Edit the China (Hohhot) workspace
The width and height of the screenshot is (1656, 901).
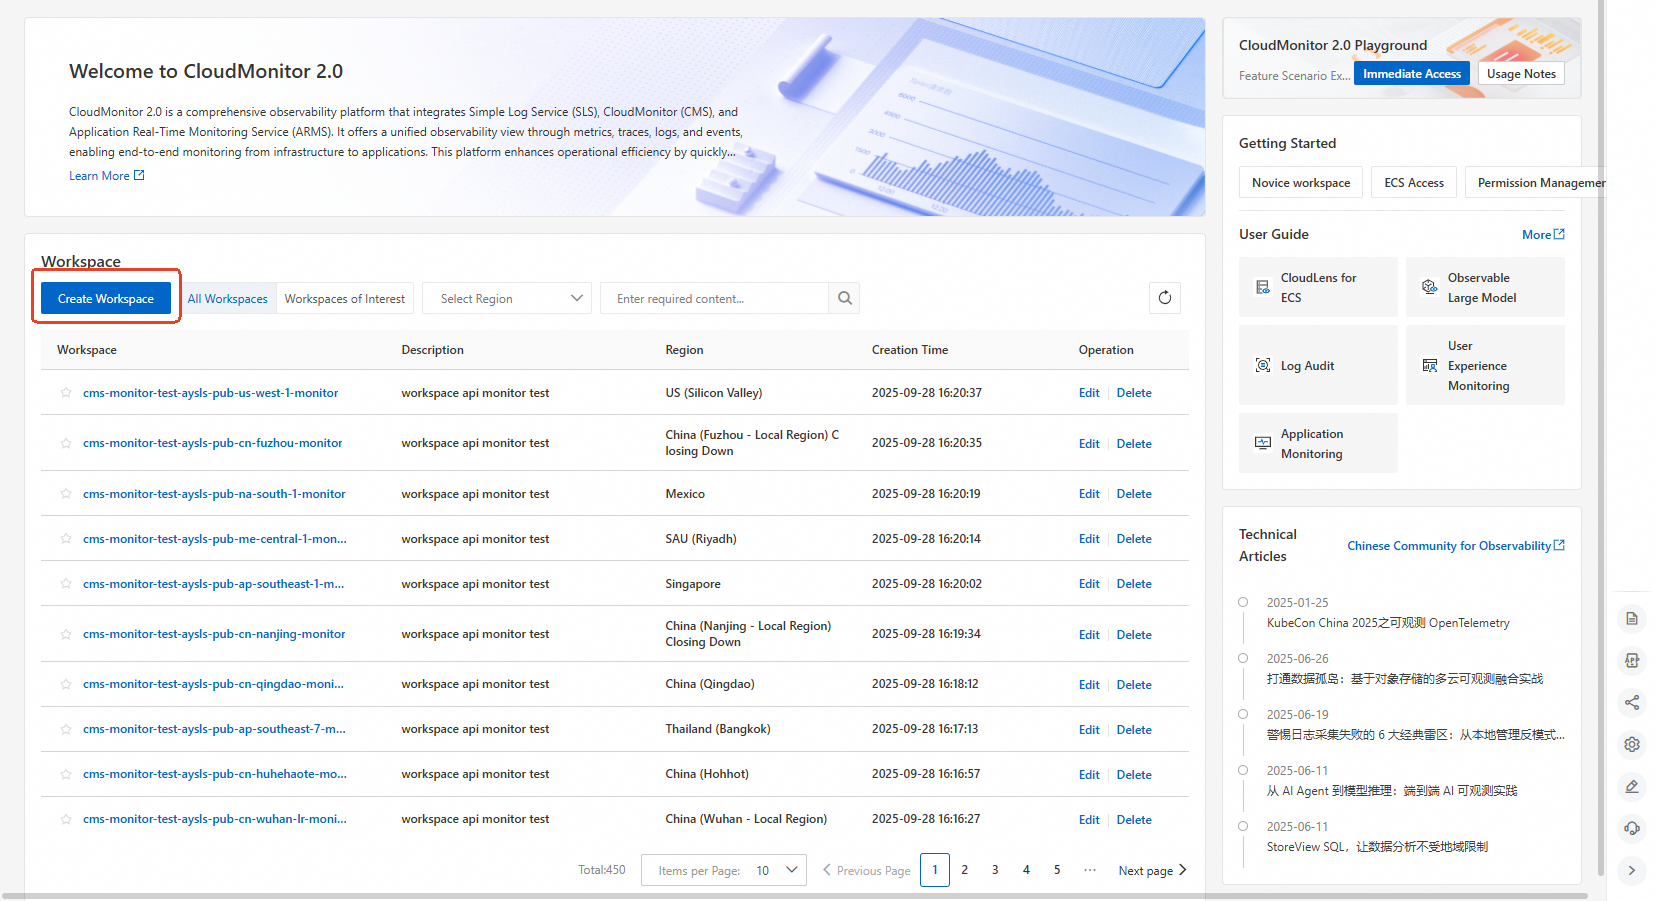click(x=1089, y=775)
